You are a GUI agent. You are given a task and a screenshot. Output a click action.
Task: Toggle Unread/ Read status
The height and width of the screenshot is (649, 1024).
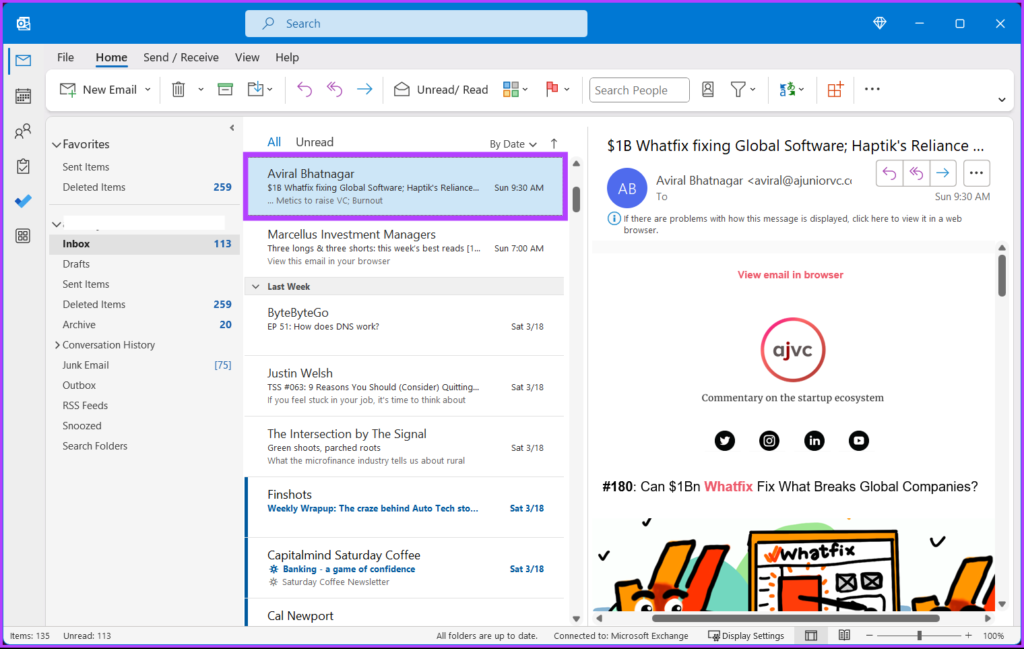(x=441, y=89)
